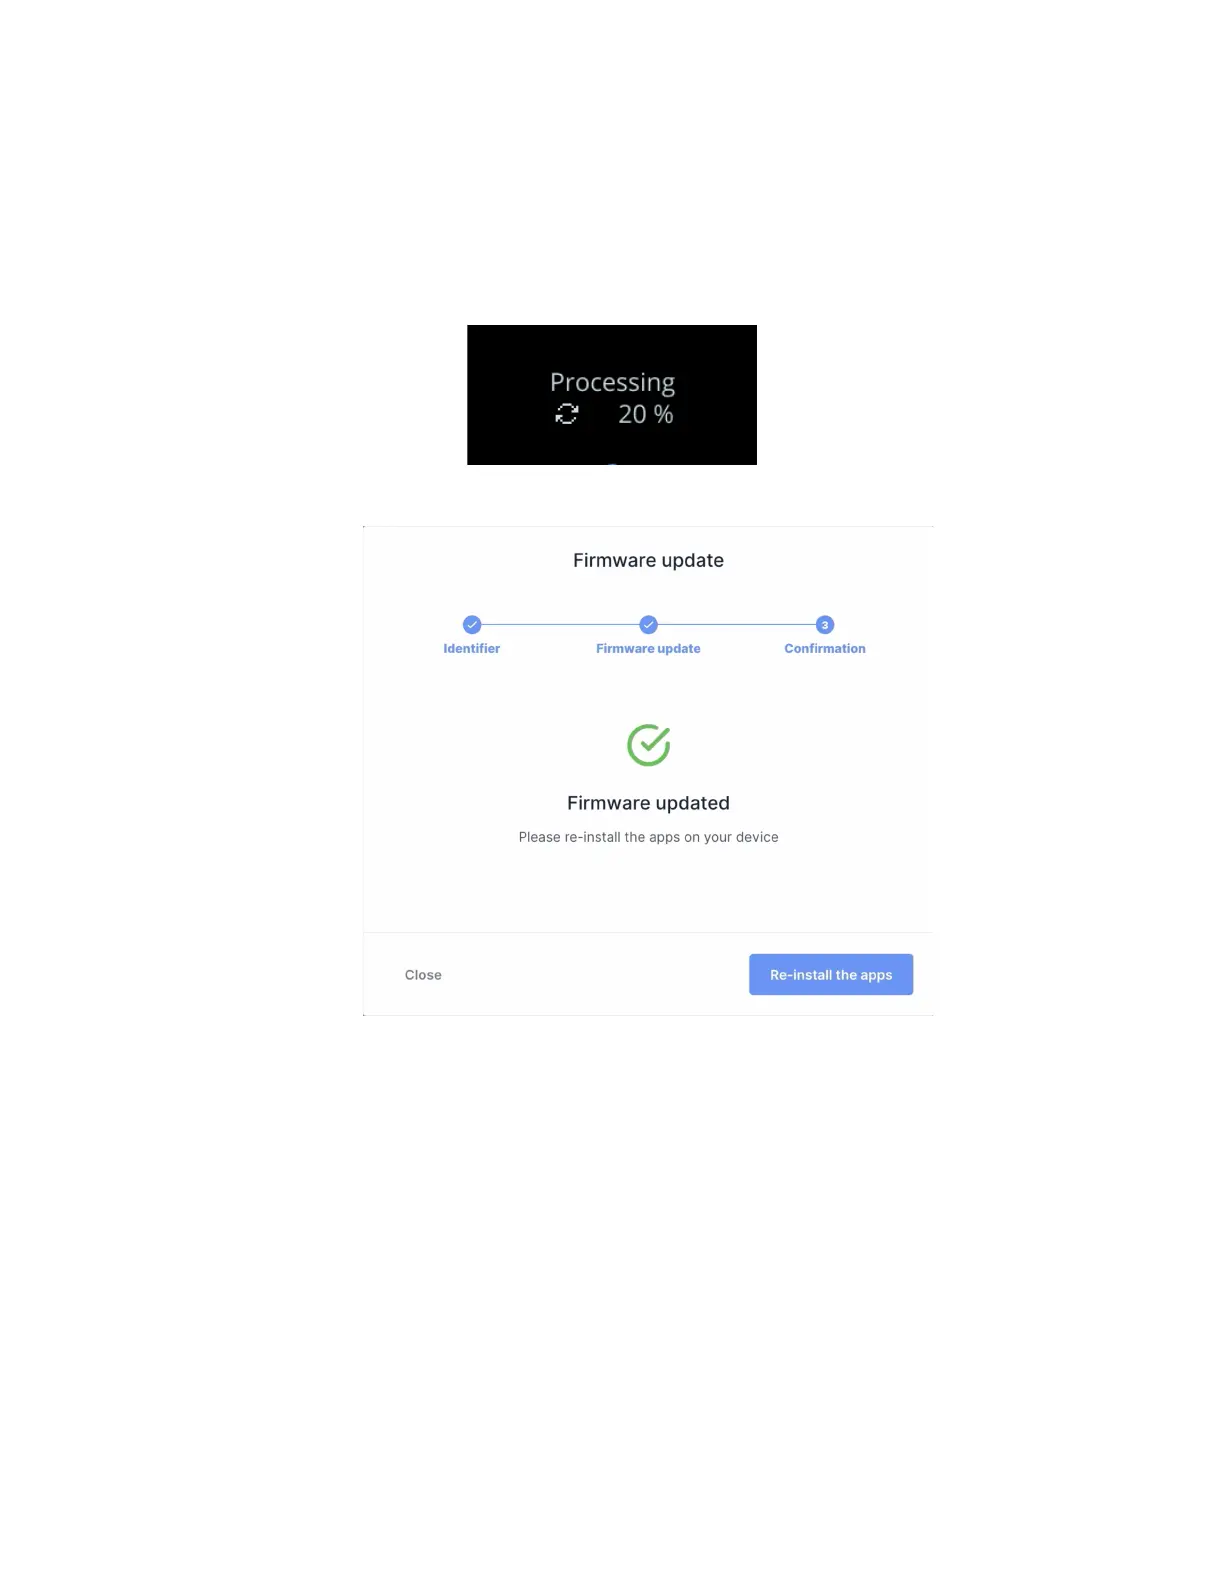
Task: Click the Processing text on device screen
Action: click(x=612, y=383)
